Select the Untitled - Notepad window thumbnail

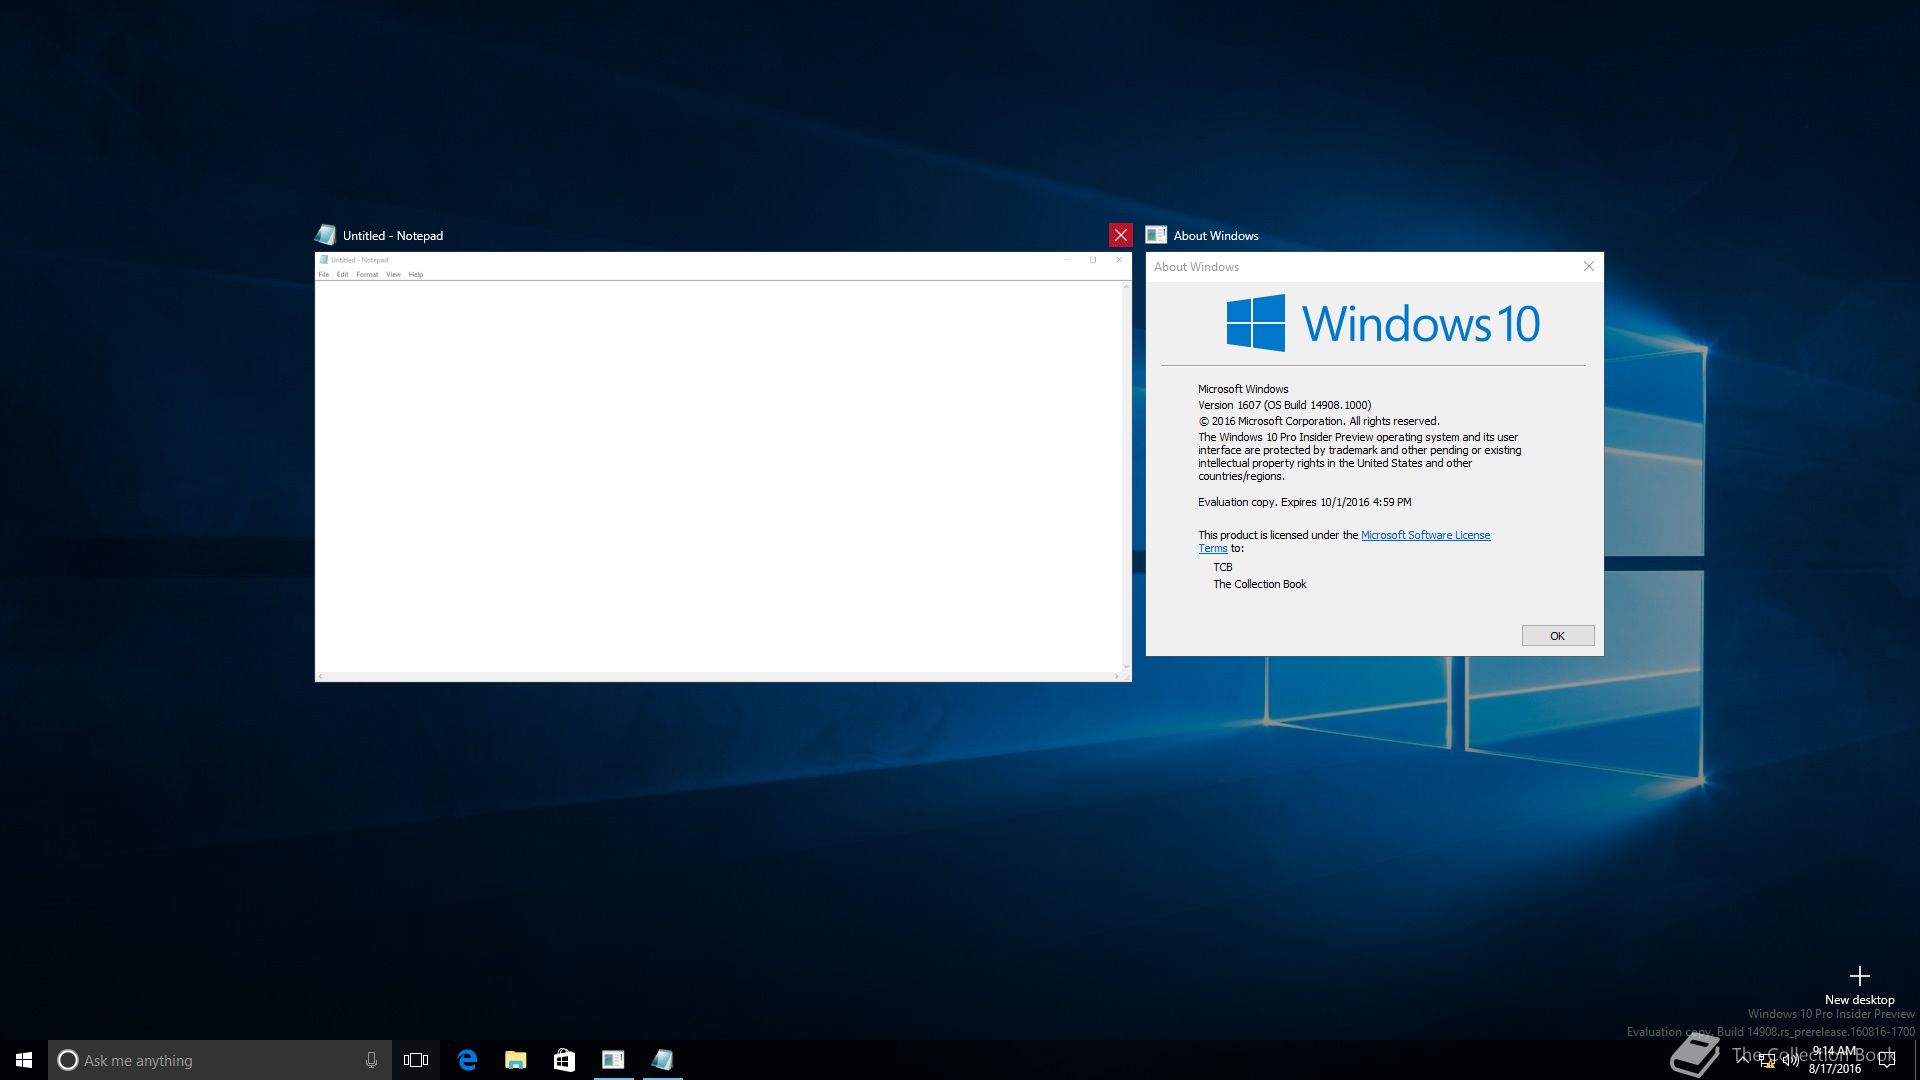coord(723,467)
